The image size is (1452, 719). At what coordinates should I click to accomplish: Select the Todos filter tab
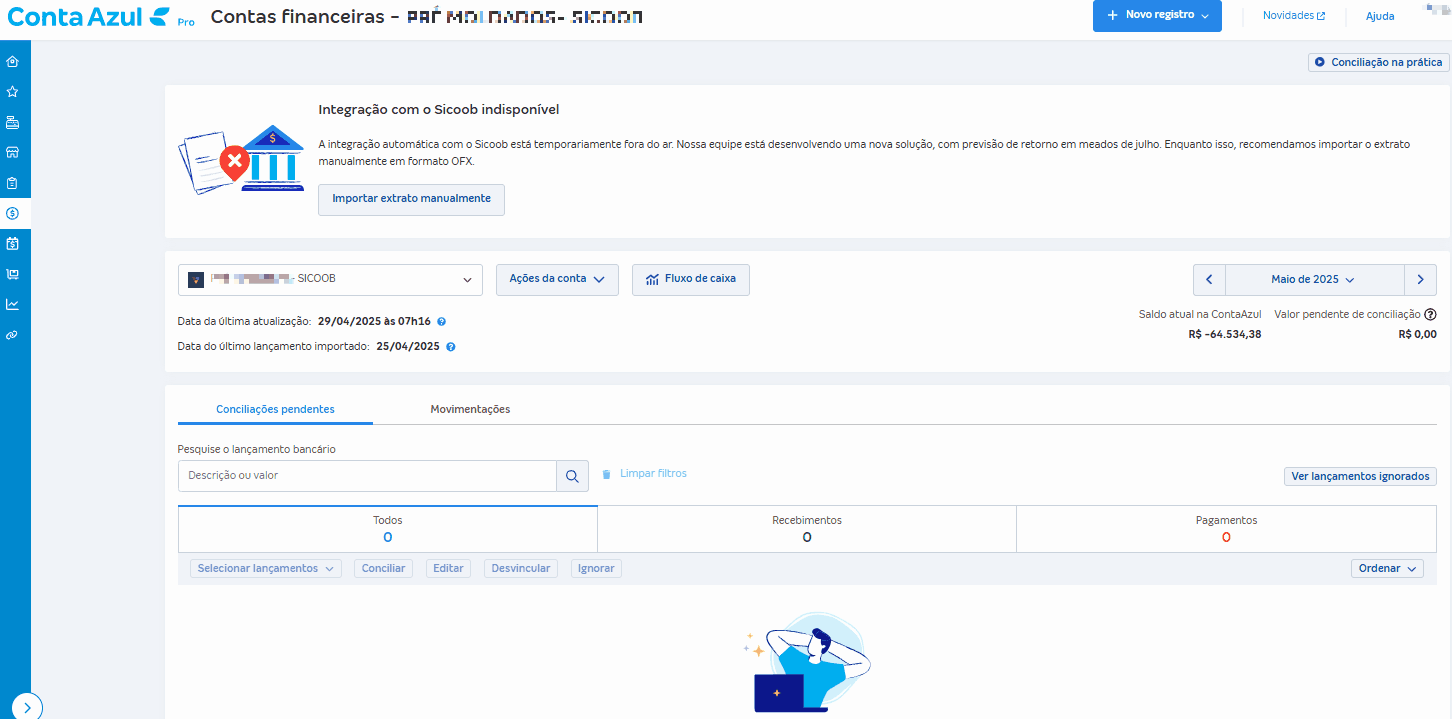(388, 529)
